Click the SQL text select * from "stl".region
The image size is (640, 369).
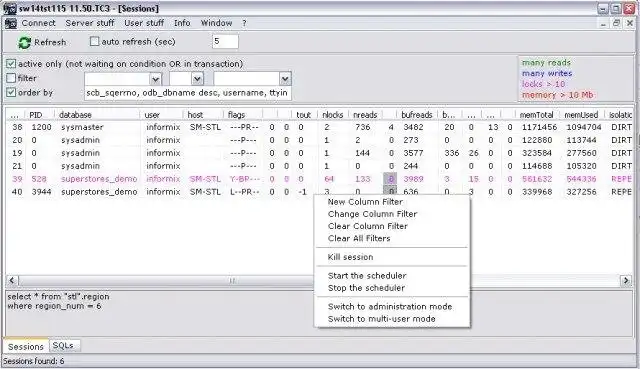click(58, 297)
